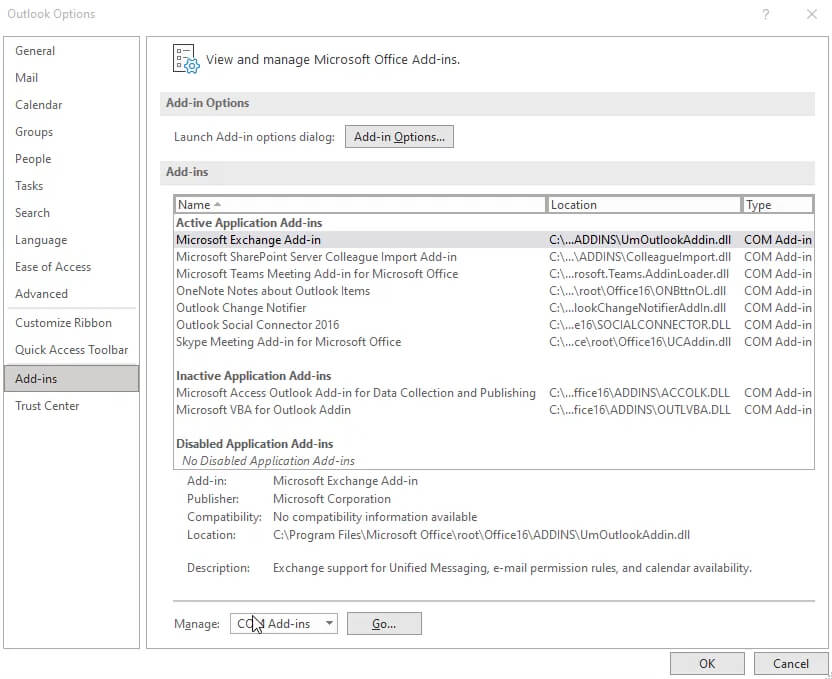Open the Manage COM Add-ins dropdown

pyautogui.click(x=284, y=624)
